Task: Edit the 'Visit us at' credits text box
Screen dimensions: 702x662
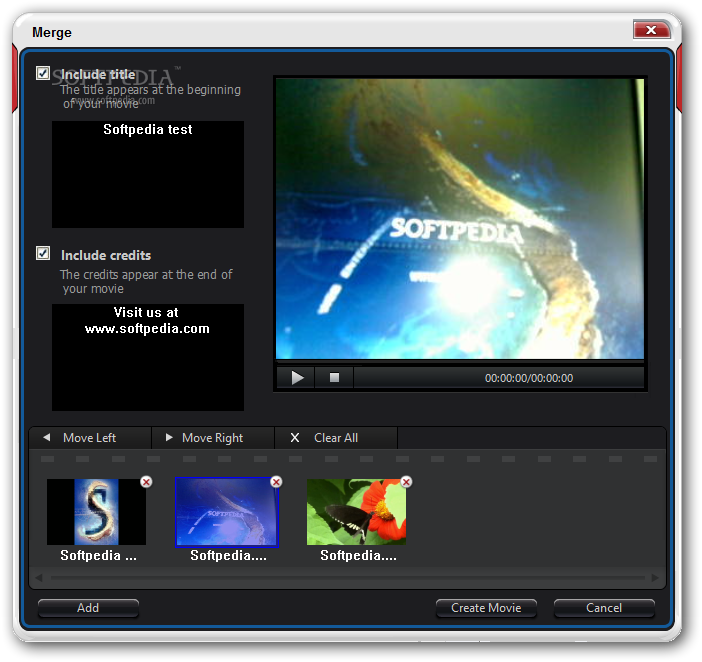Action: [x=148, y=357]
